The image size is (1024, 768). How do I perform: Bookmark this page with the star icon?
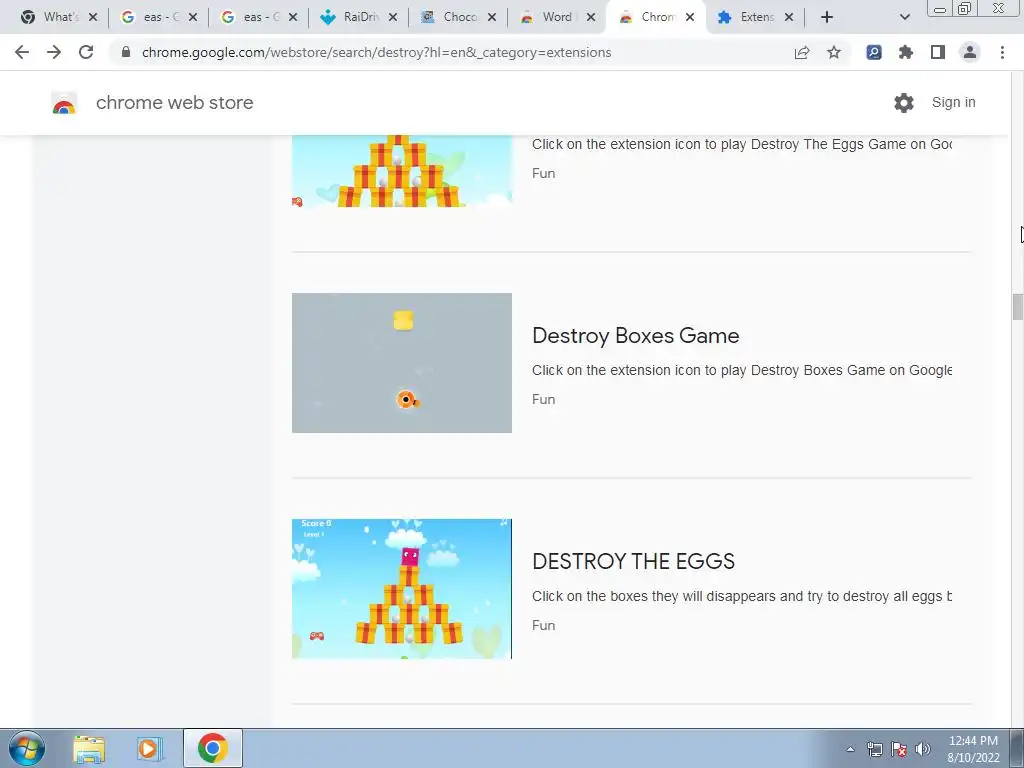[x=834, y=52]
